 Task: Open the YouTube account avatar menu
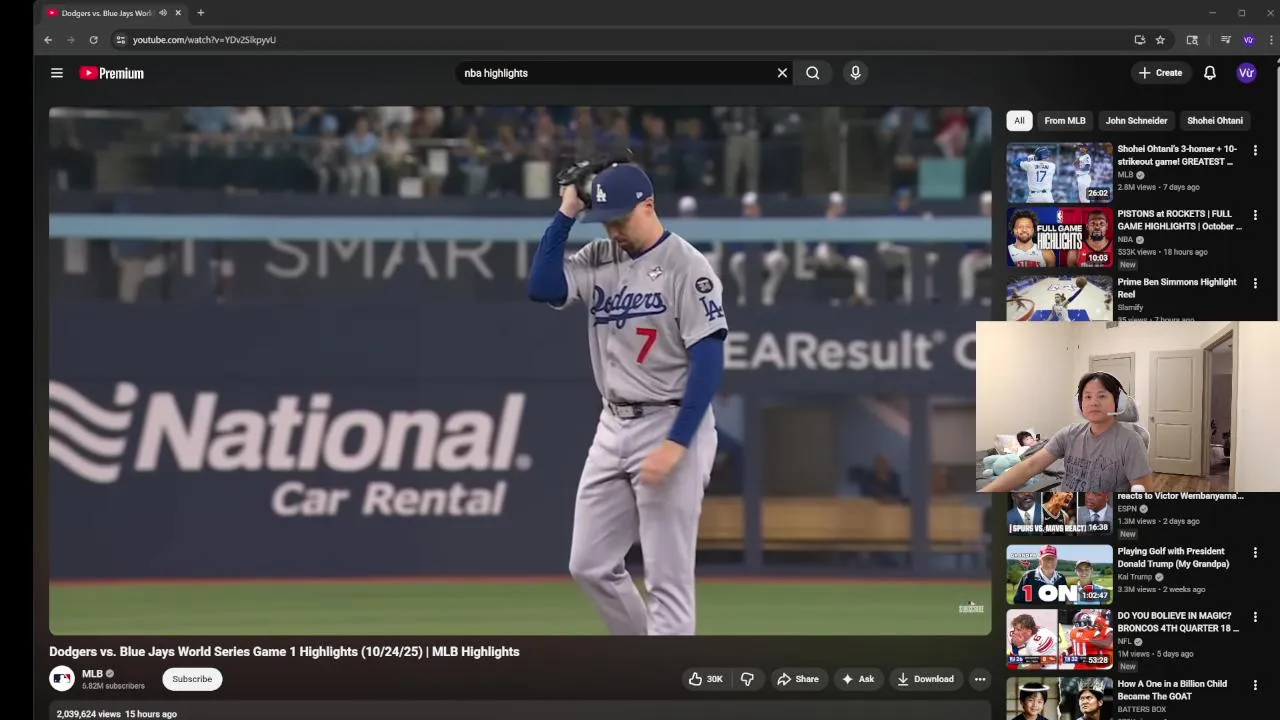point(1246,73)
